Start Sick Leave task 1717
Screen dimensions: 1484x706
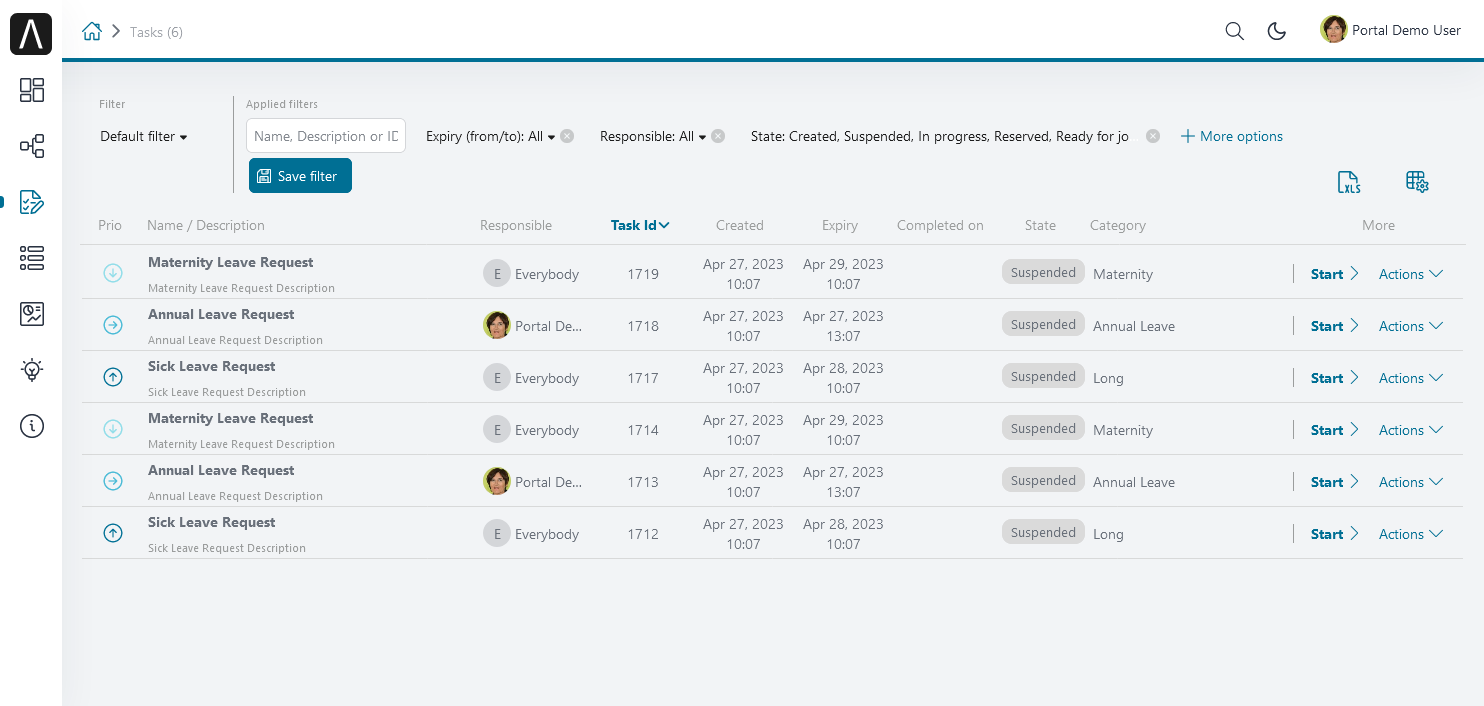[1334, 378]
